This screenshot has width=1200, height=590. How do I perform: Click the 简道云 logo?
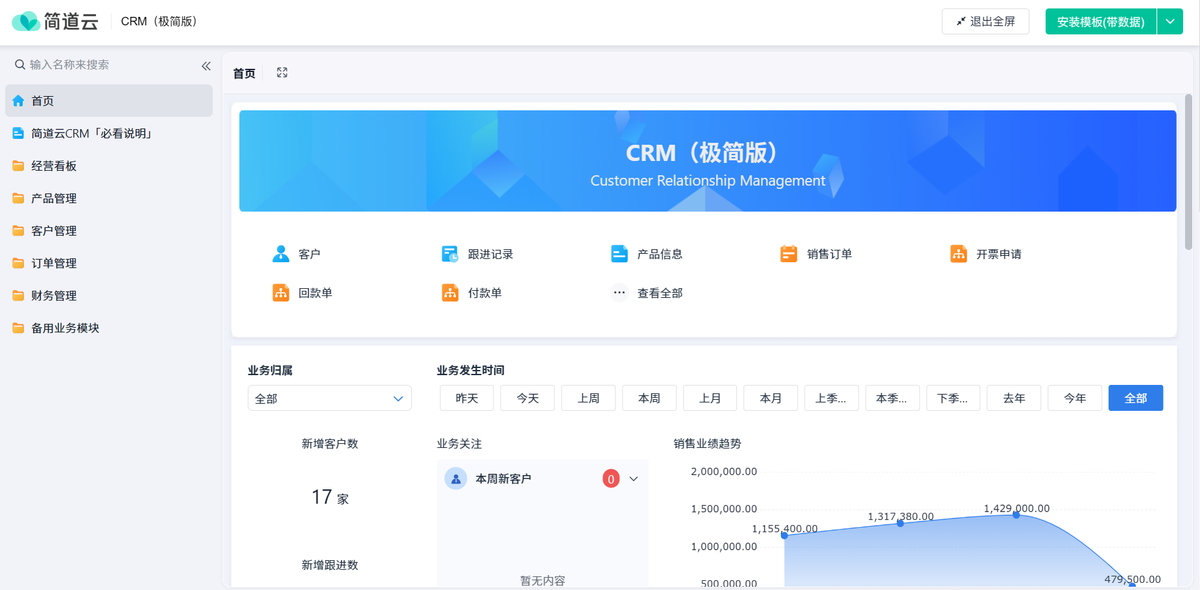55,21
